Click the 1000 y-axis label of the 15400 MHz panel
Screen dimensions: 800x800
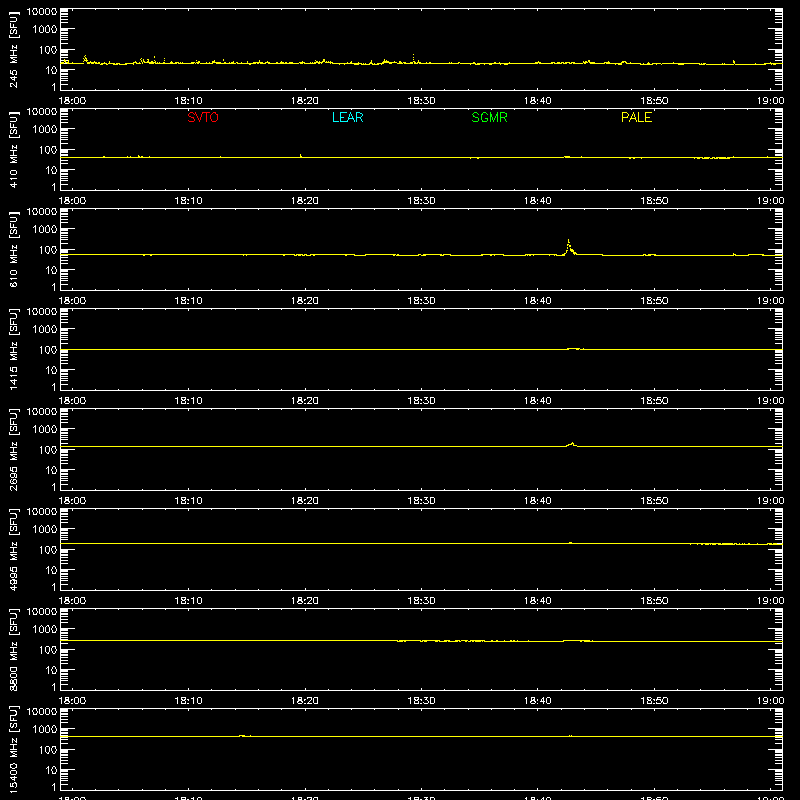point(45,730)
